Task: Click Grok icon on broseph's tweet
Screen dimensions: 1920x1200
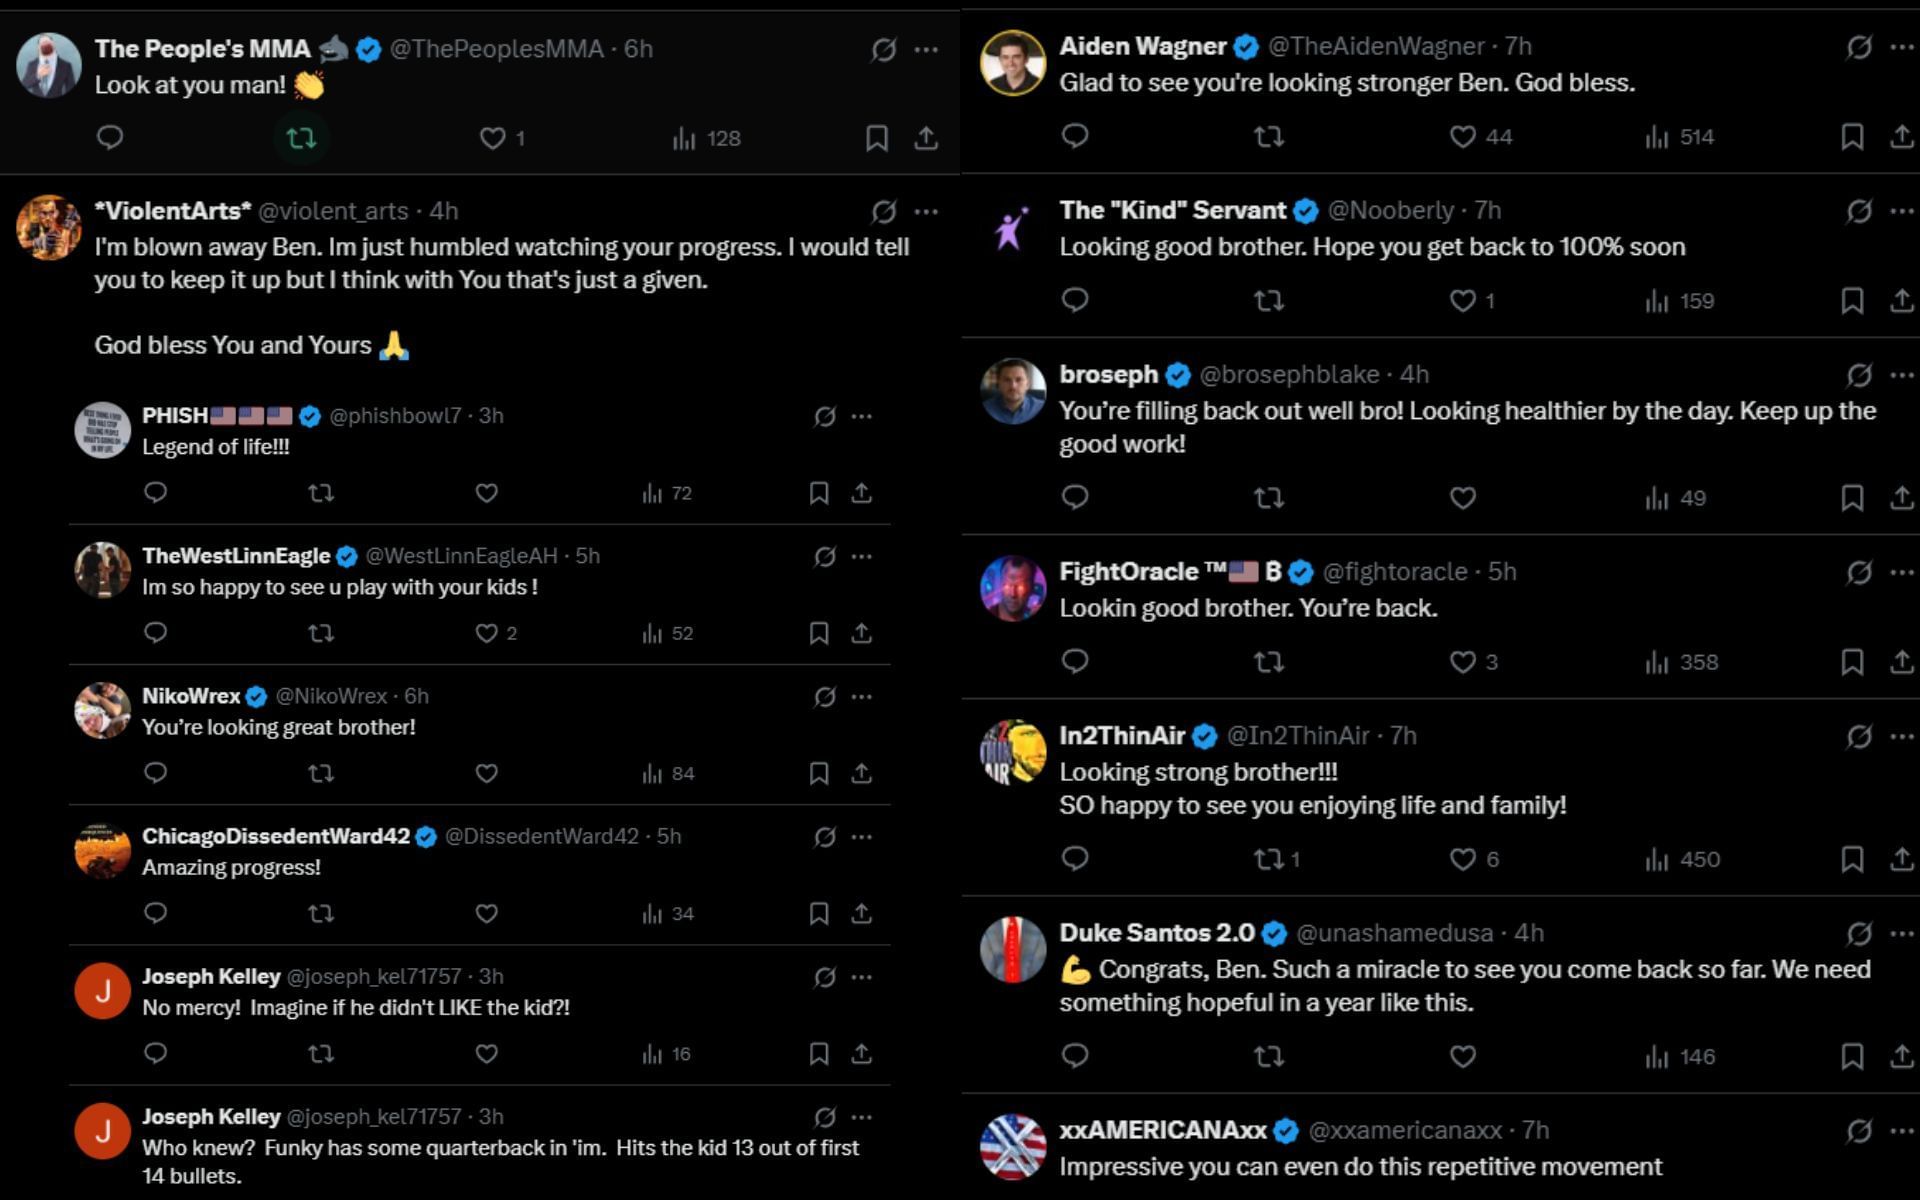Action: coord(1859,375)
